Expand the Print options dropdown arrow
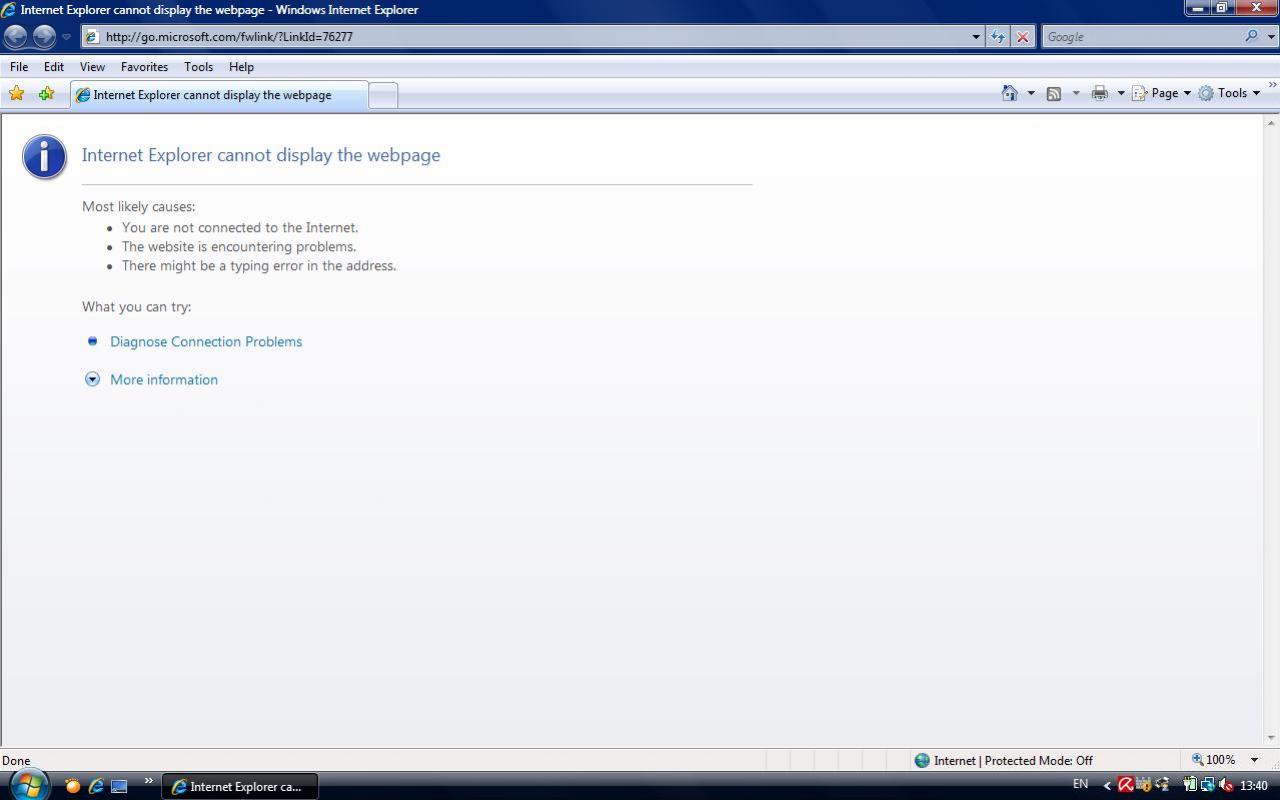The width and height of the screenshot is (1280, 800). pyautogui.click(x=1121, y=93)
